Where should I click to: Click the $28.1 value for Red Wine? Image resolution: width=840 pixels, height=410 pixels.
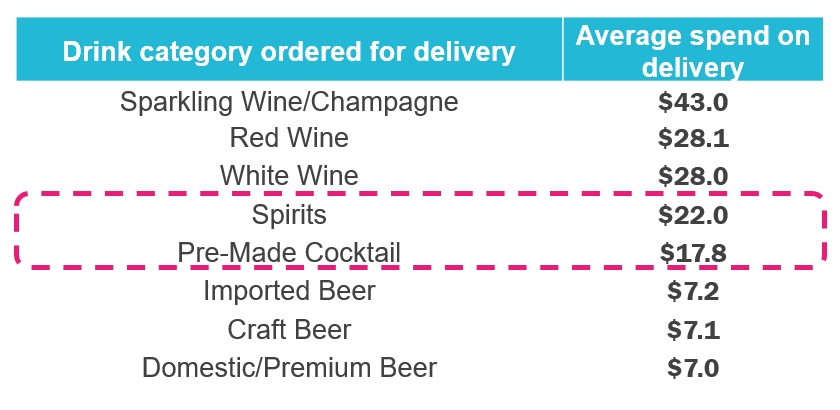(693, 138)
